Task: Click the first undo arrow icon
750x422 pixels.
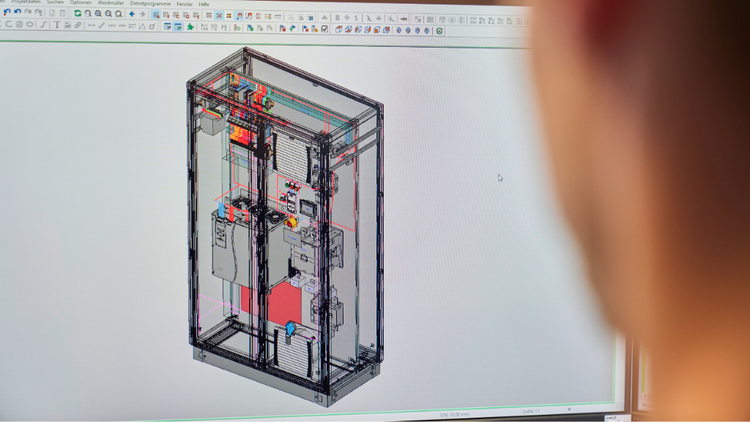Action: point(7,12)
